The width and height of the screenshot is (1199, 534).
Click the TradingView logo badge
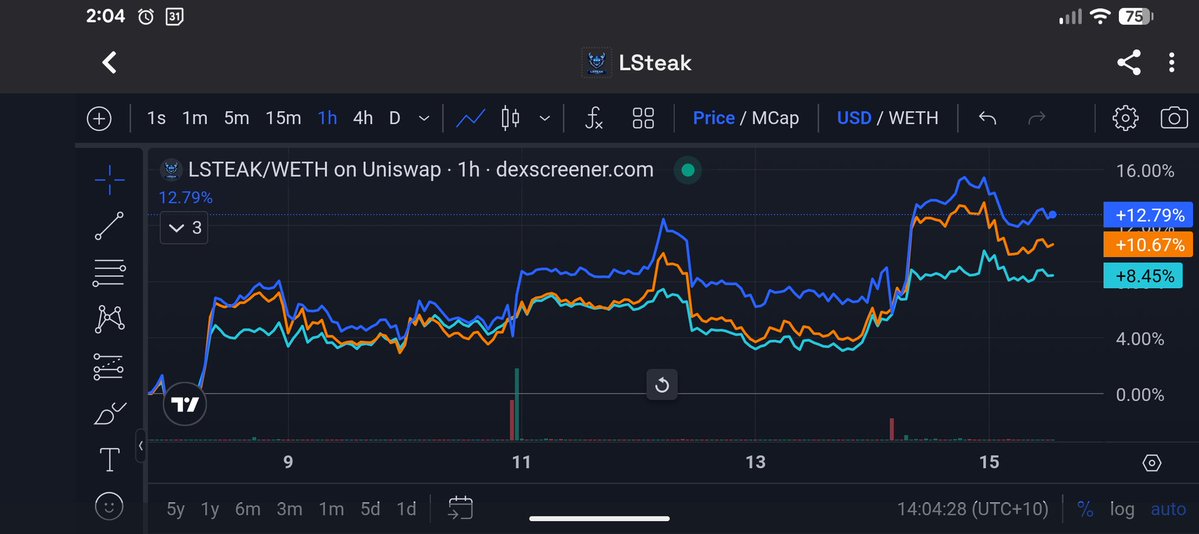[185, 404]
